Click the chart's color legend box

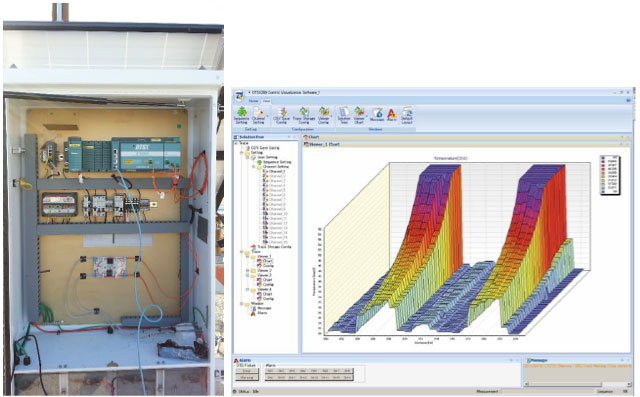pos(610,175)
